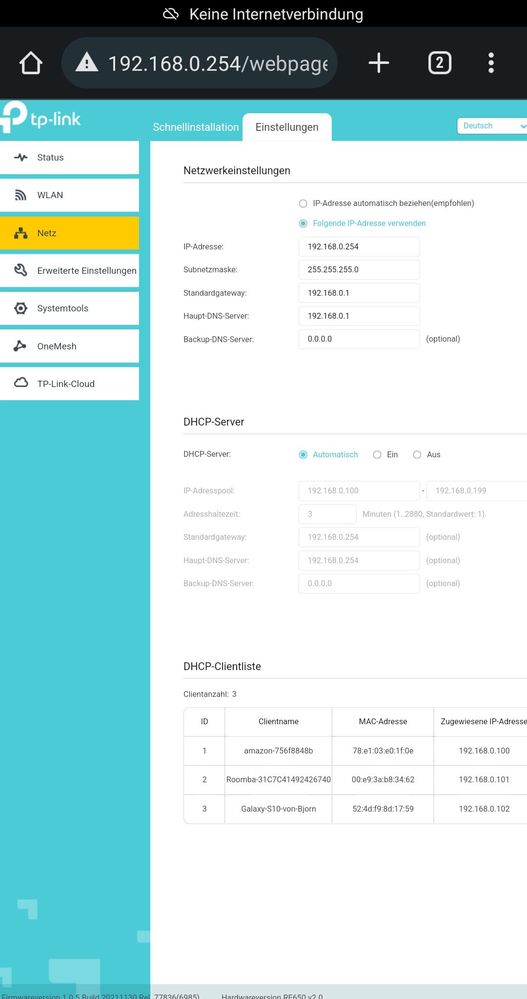Click the Subnetzmaske field 255.255.255.0
This screenshot has width=527, height=999.
359,270
